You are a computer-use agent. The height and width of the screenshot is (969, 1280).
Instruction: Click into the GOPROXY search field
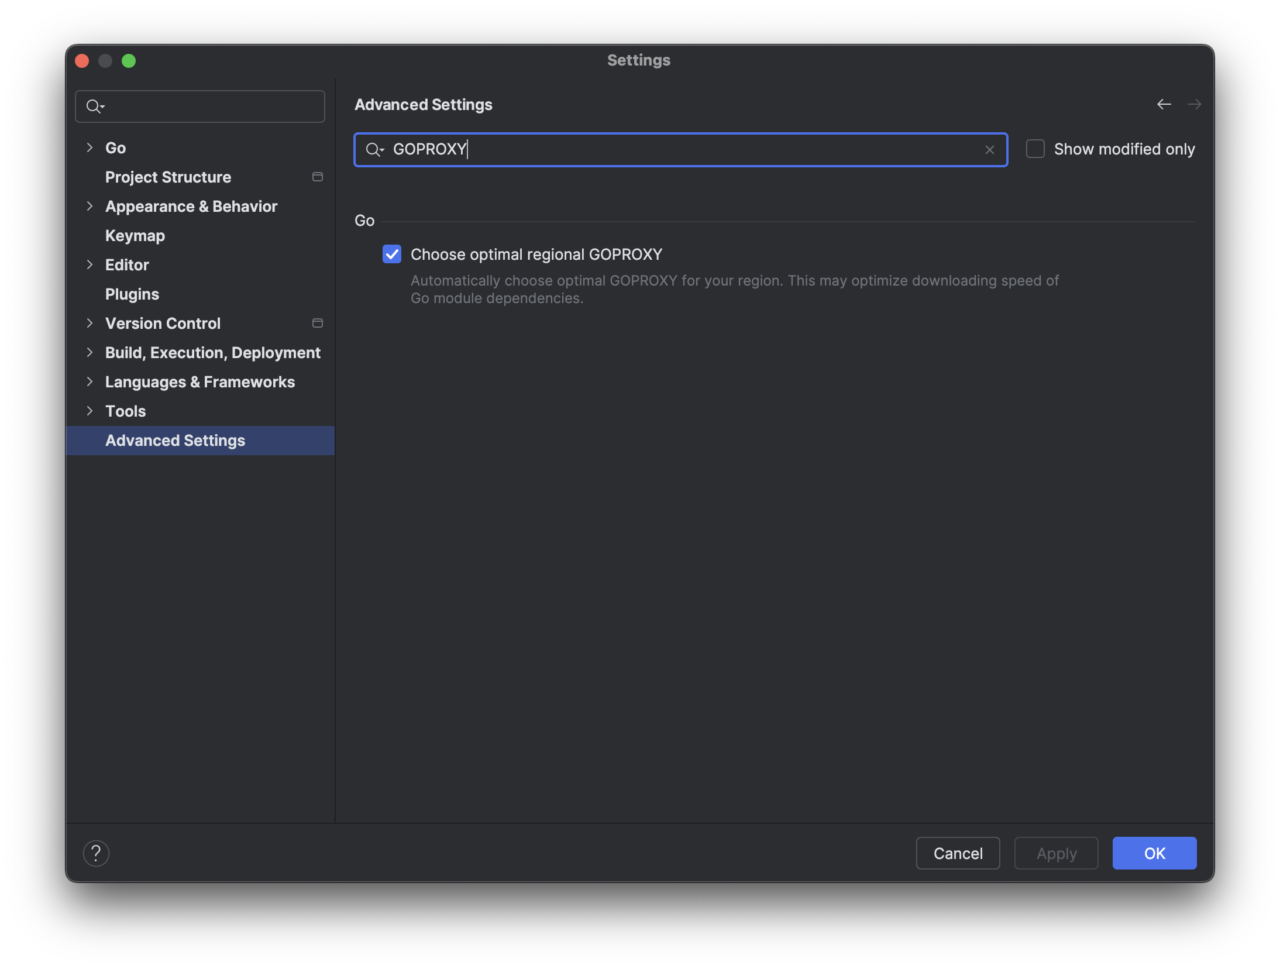click(x=680, y=150)
